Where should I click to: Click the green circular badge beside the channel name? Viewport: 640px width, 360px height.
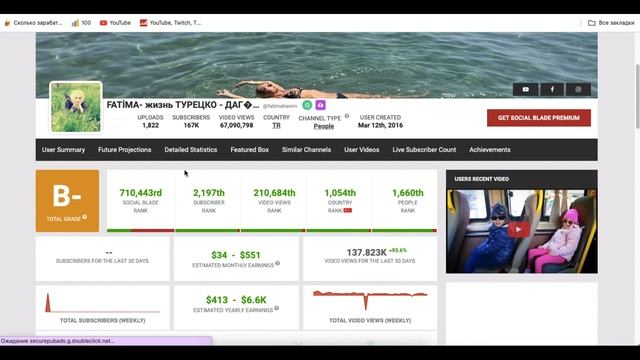click(307, 105)
